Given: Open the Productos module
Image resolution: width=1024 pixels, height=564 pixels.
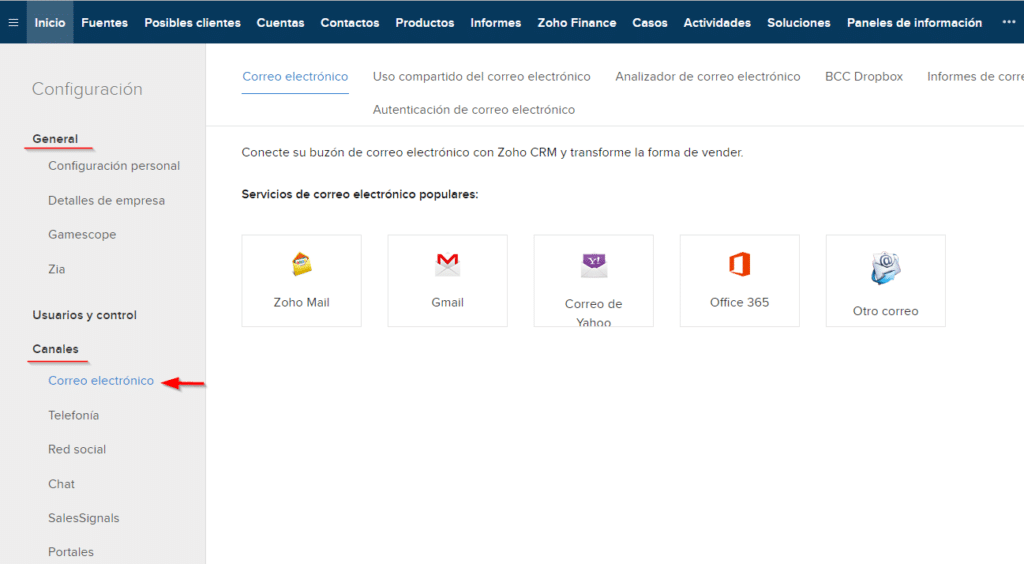Looking at the screenshot, I should coord(424,22).
